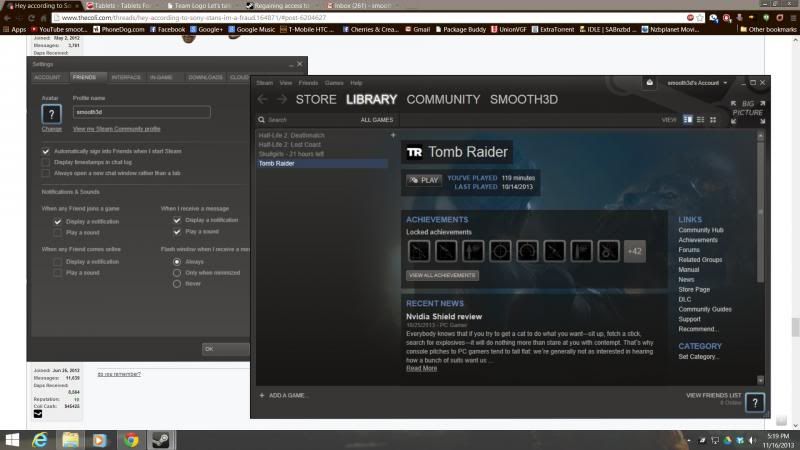Open View my Steam Community profile link

point(117,129)
